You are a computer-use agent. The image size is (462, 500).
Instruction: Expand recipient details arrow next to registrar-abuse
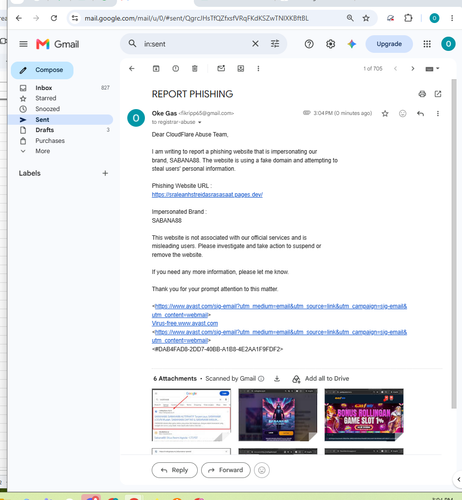click(200, 122)
